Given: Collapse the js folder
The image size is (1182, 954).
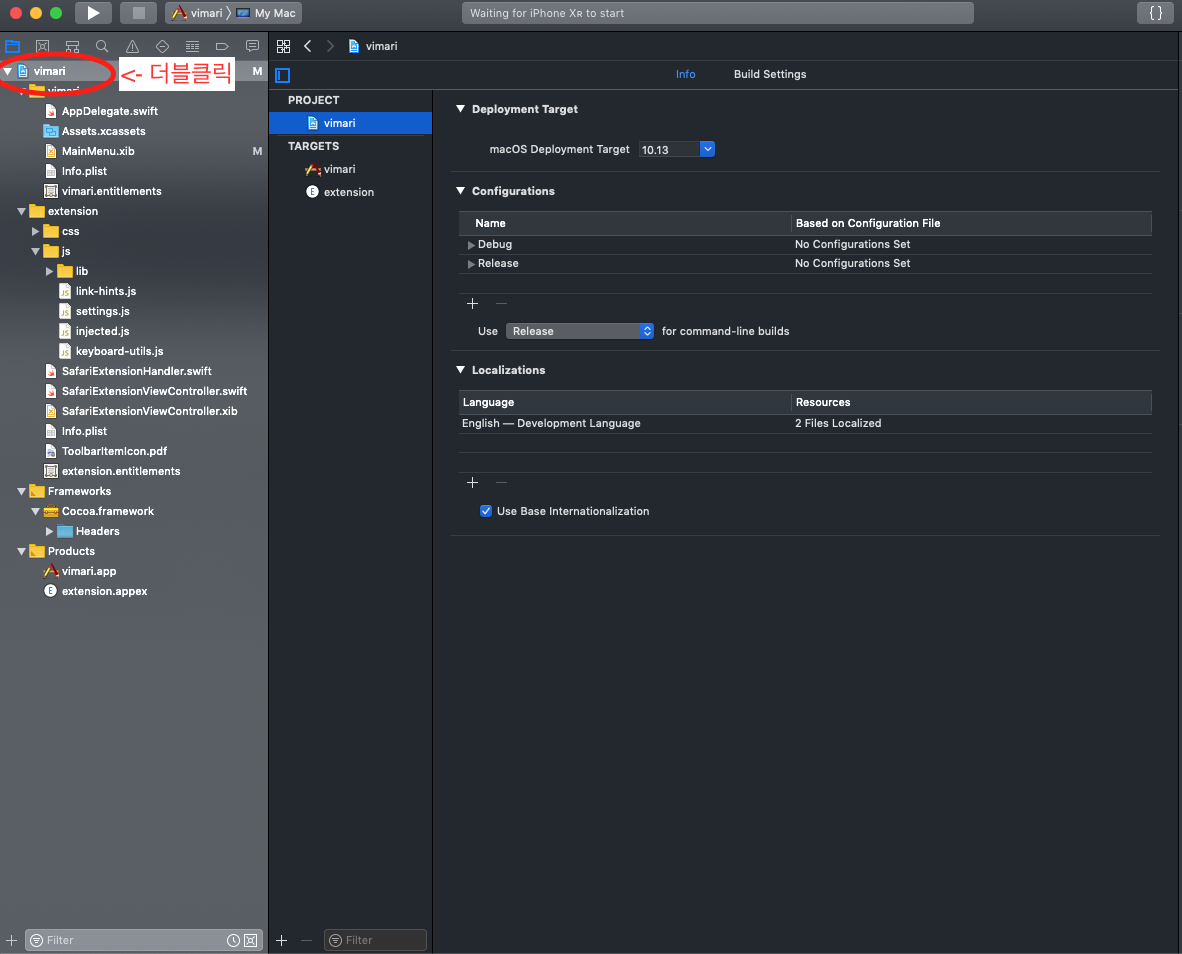Looking at the screenshot, I should (35, 252).
